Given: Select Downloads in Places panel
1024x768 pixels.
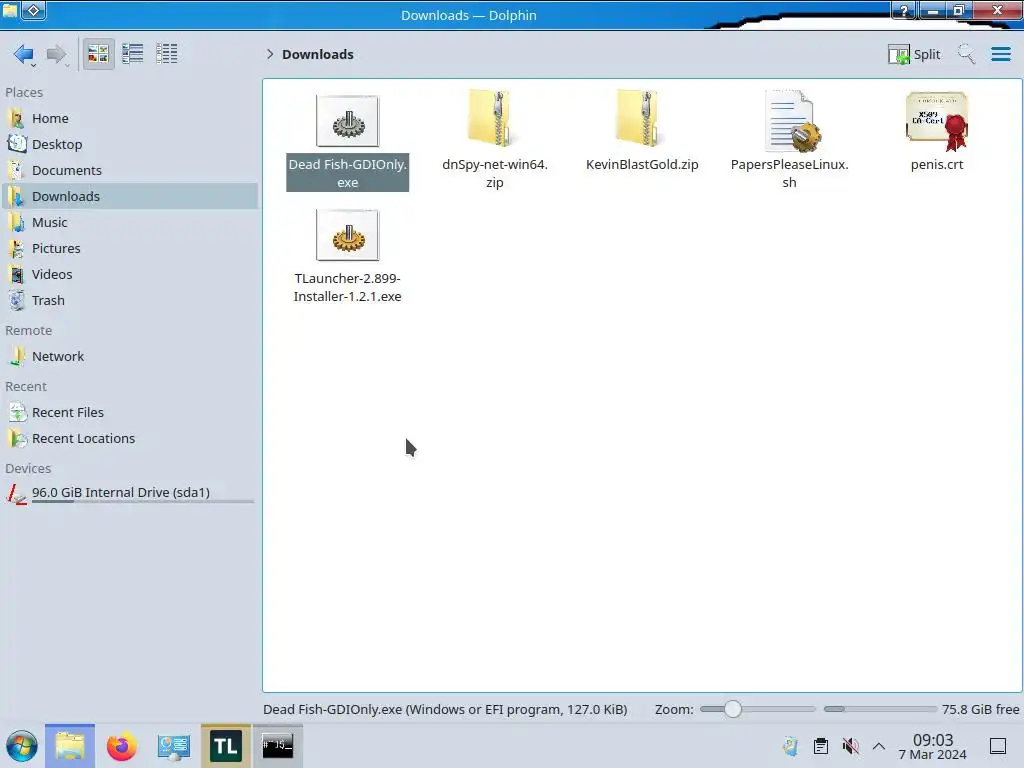Looking at the screenshot, I should coord(129,197).
